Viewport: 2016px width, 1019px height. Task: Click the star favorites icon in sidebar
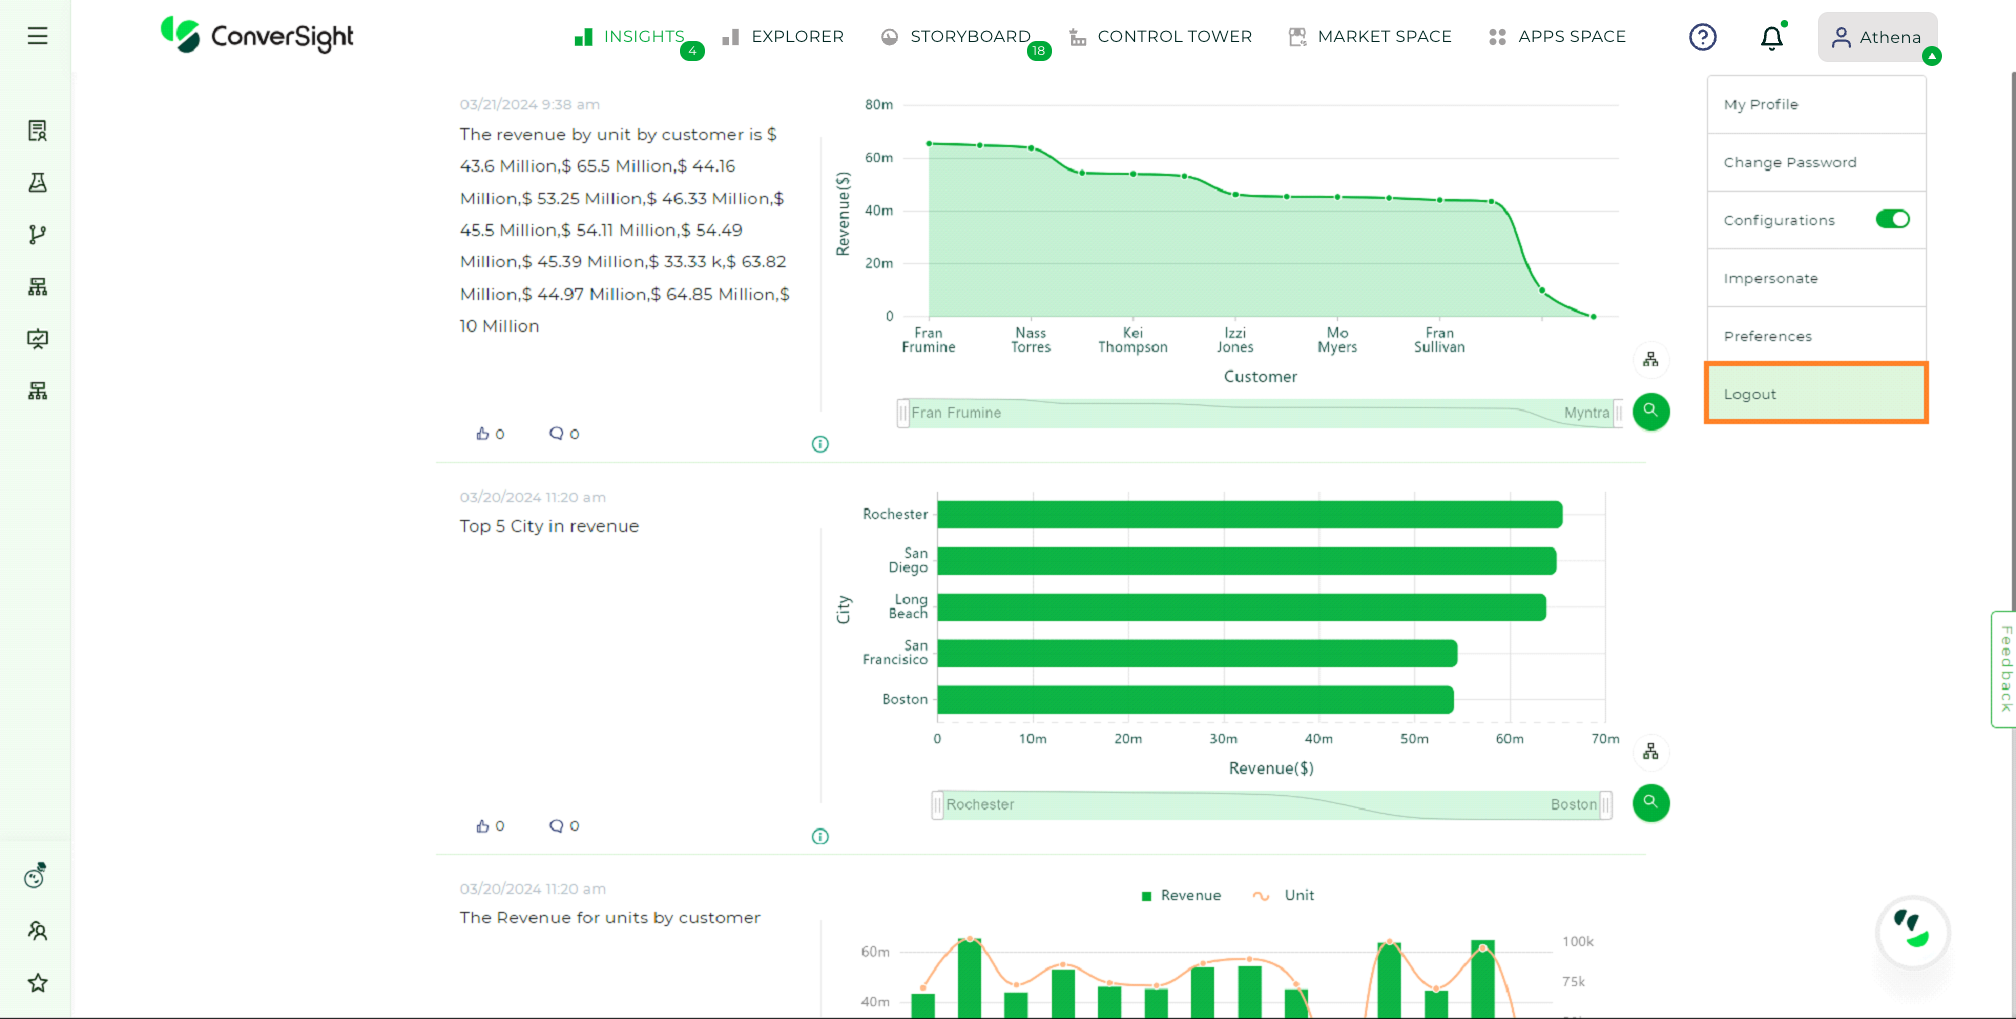coord(37,983)
